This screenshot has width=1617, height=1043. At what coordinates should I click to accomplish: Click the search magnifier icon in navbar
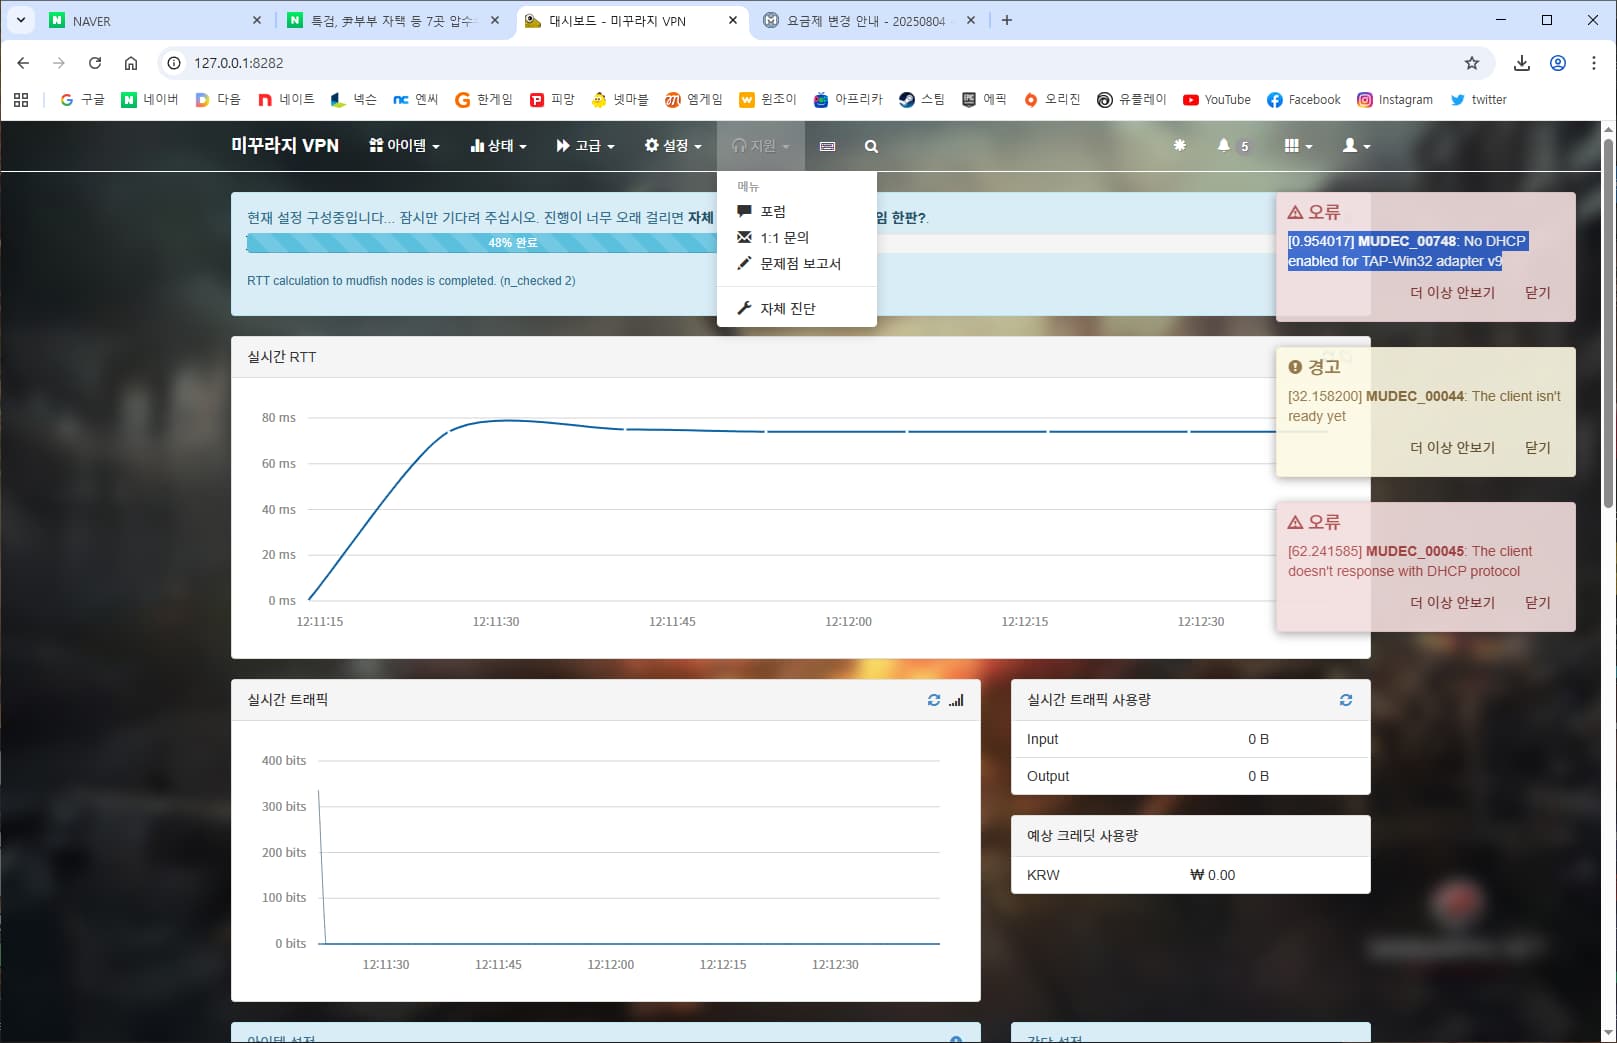(871, 146)
